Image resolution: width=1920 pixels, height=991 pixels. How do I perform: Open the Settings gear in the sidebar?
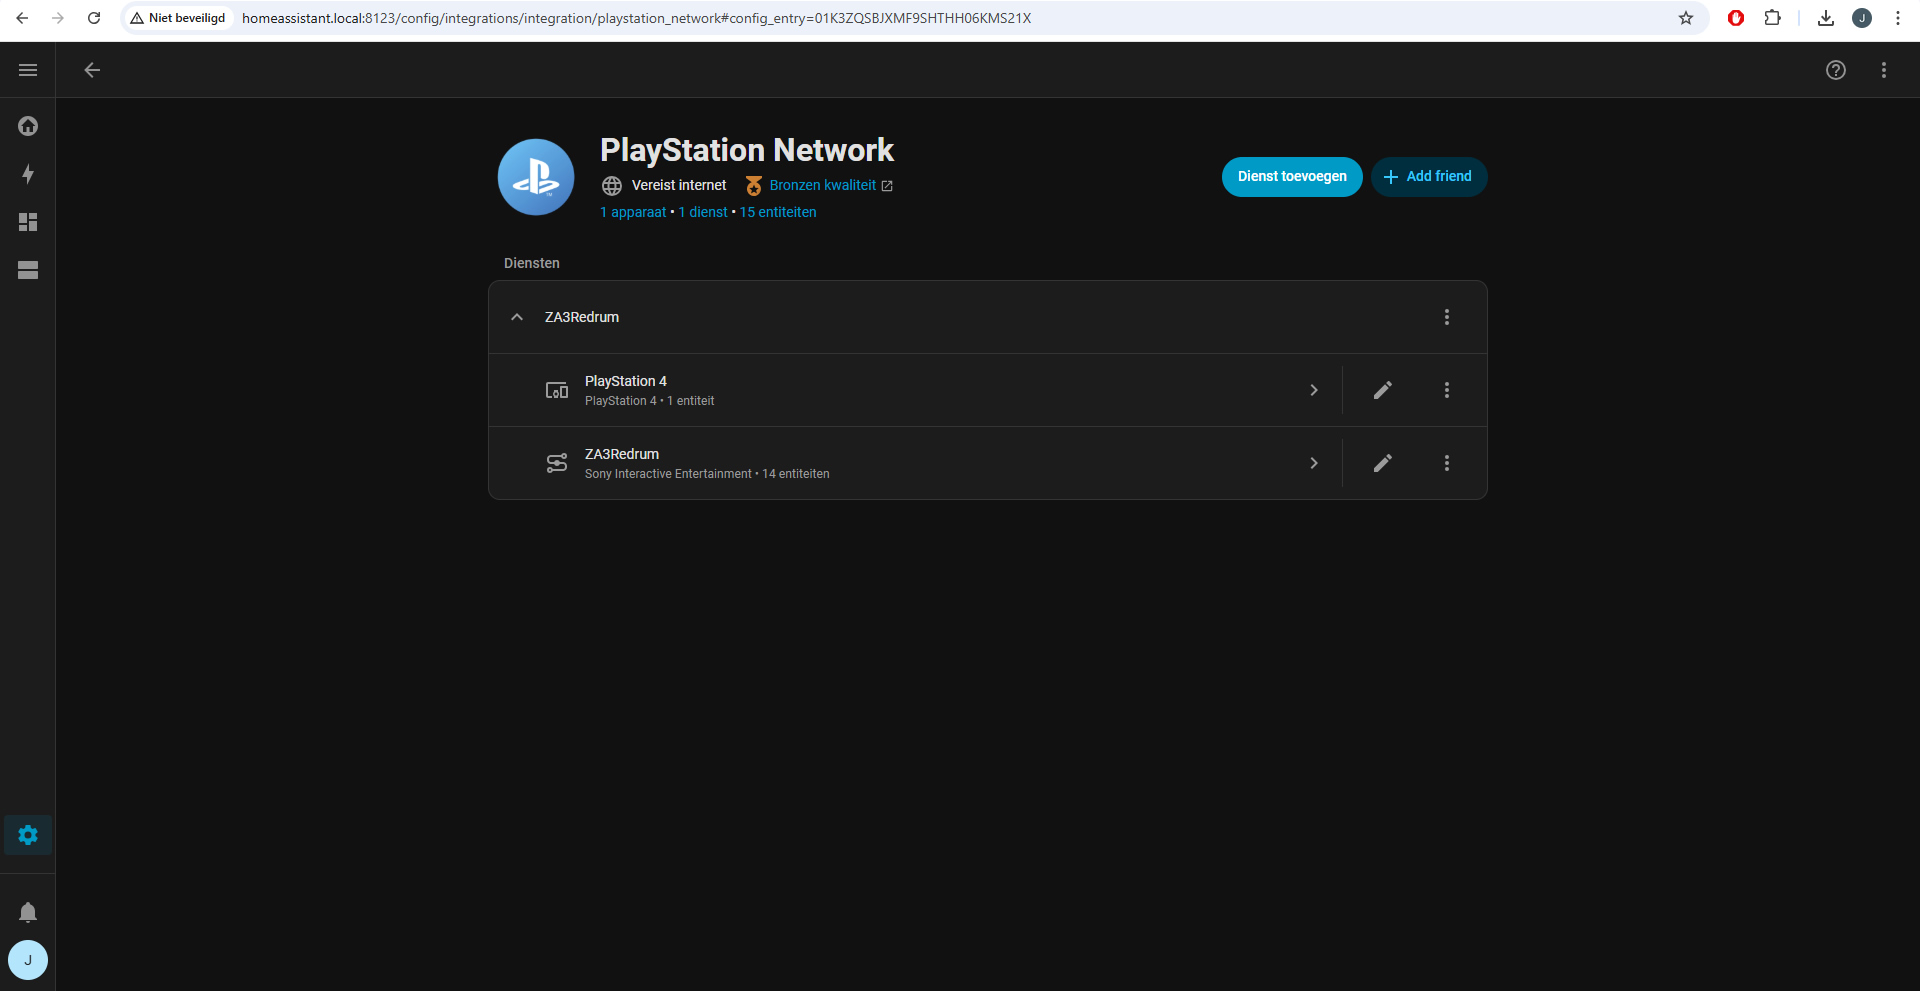pos(28,835)
